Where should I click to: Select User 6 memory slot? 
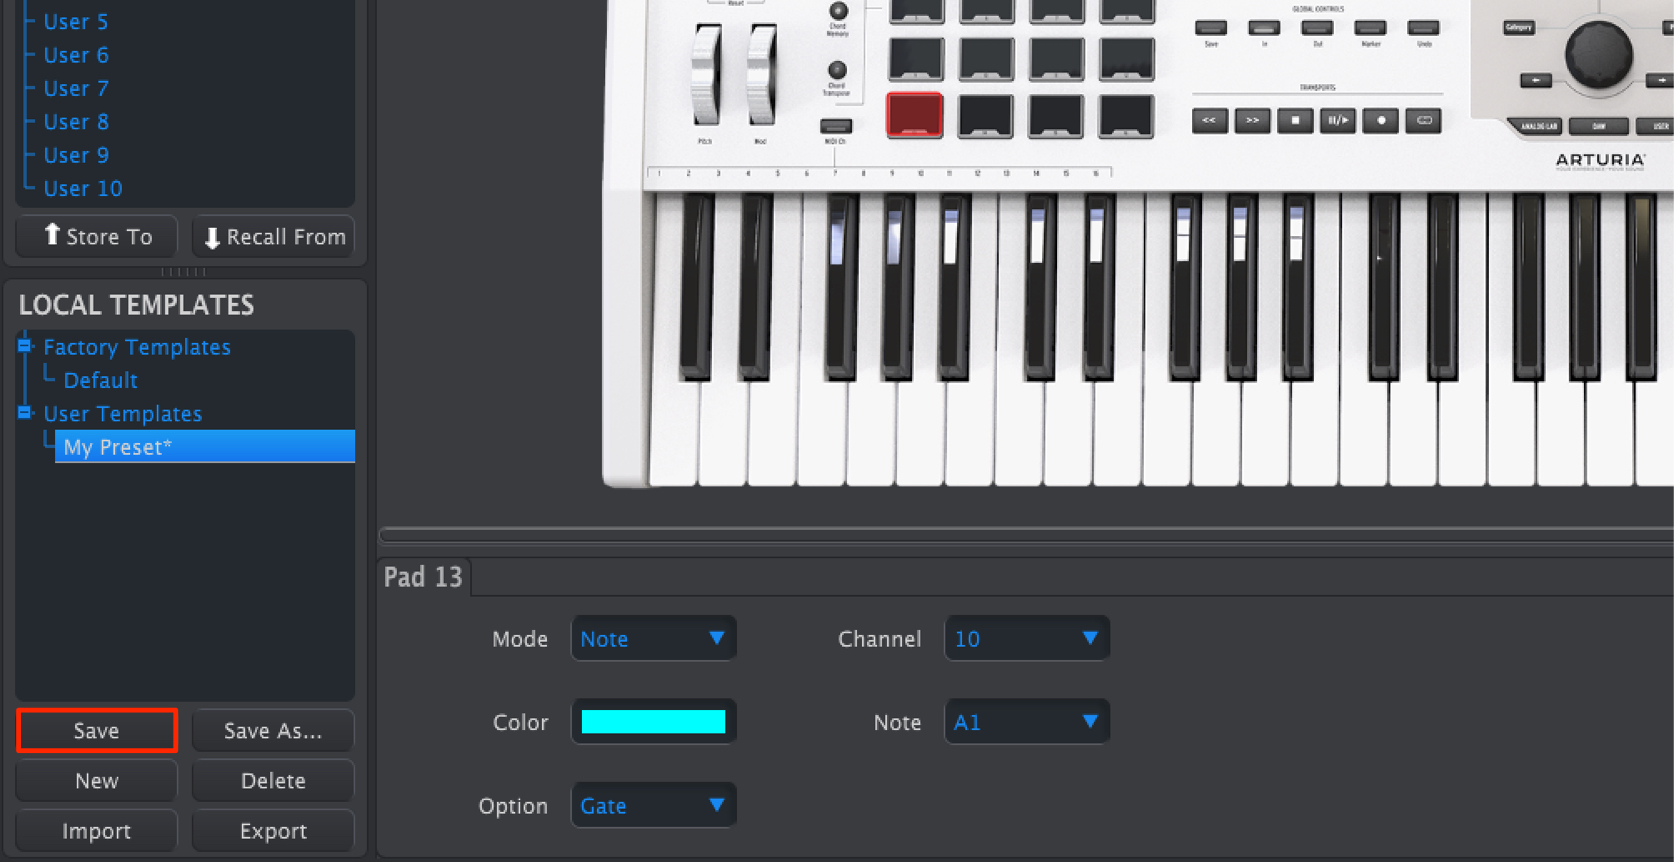pos(75,55)
